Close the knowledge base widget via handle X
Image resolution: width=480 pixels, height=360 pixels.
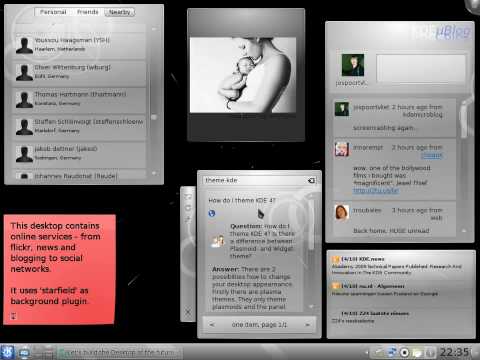(x=188, y=312)
